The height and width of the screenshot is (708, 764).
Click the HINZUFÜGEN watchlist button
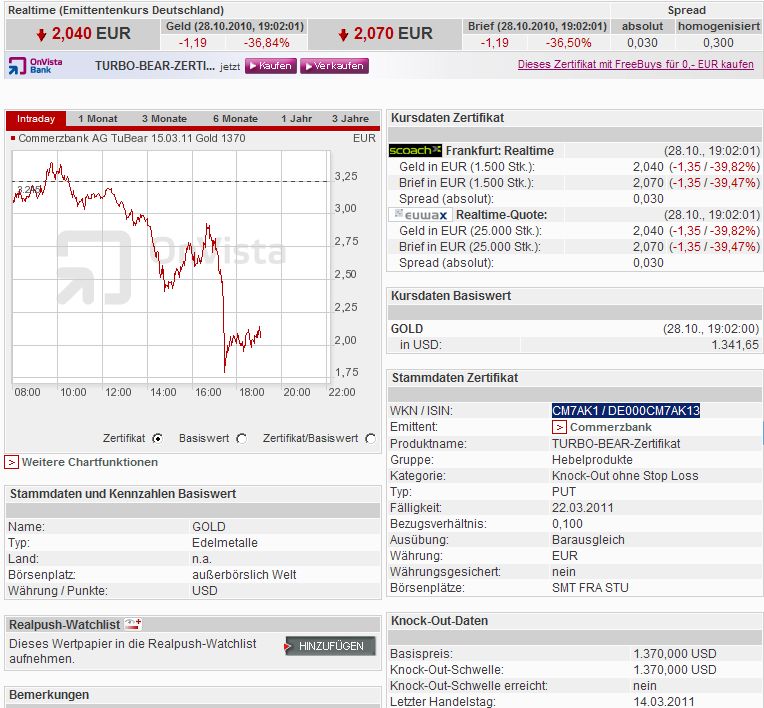(330, 646)
